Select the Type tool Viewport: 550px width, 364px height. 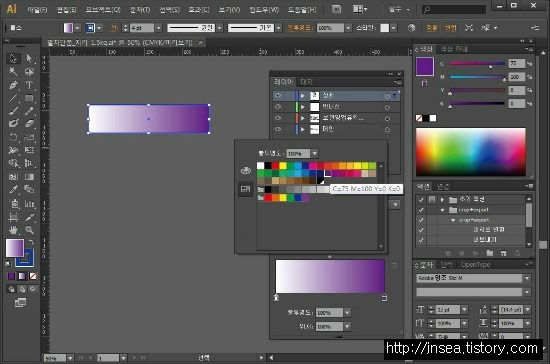pyautogui.click(x=29, y=85)
